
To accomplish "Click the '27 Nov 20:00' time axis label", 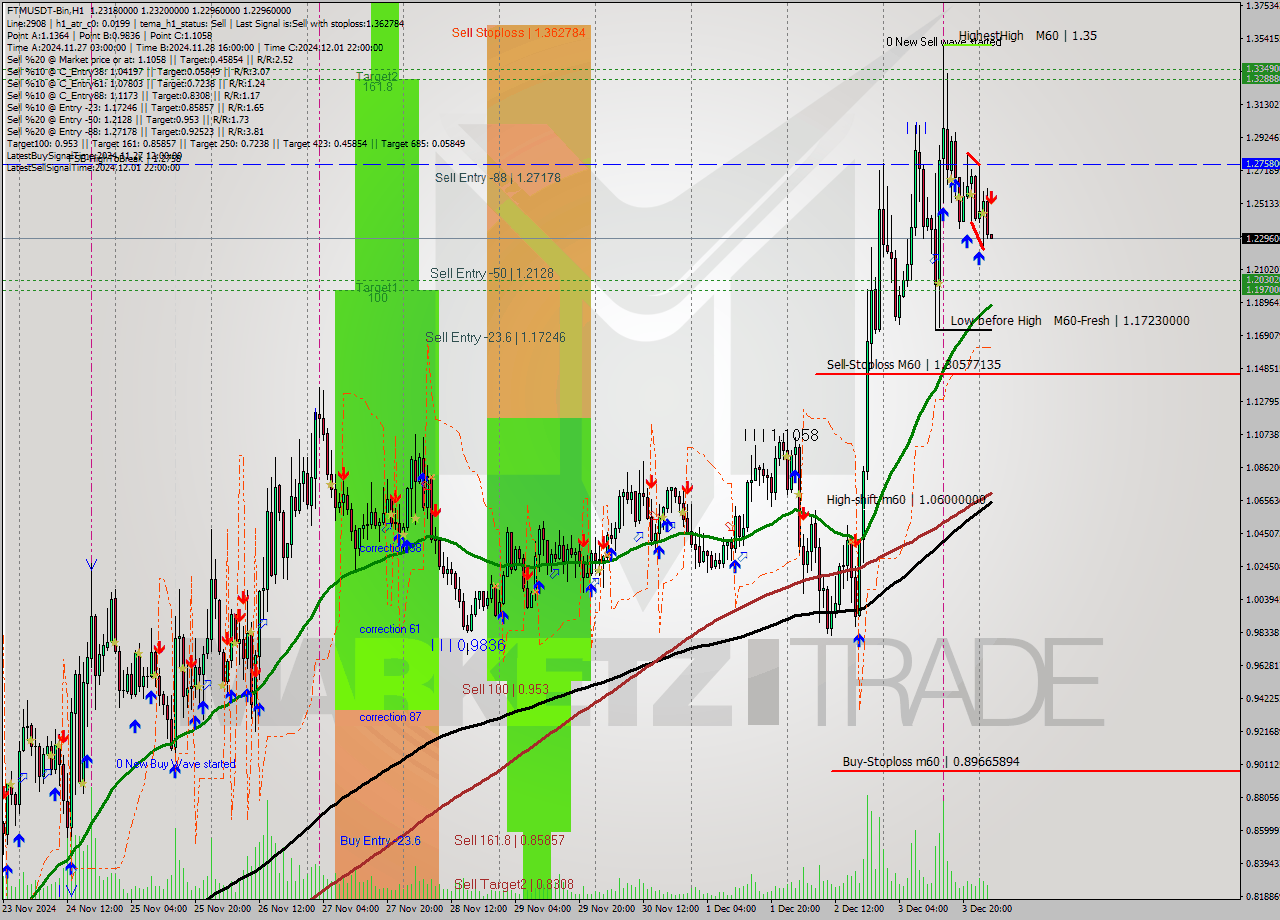I will click(x=417, y=909).
